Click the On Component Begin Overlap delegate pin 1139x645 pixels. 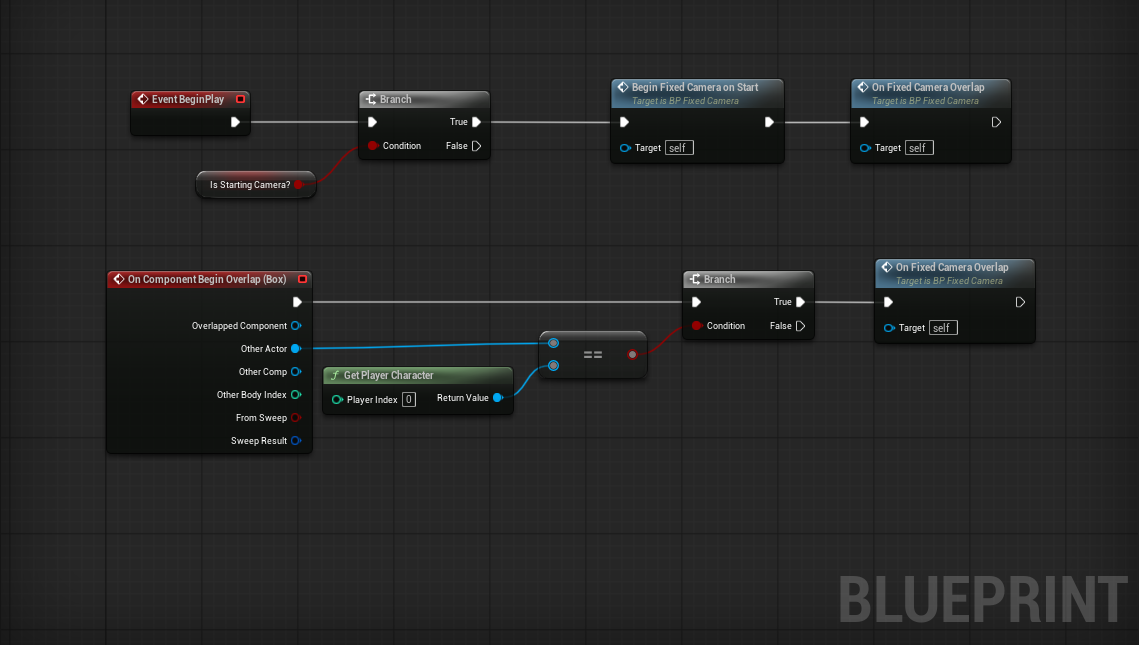[x=302, y=280]
